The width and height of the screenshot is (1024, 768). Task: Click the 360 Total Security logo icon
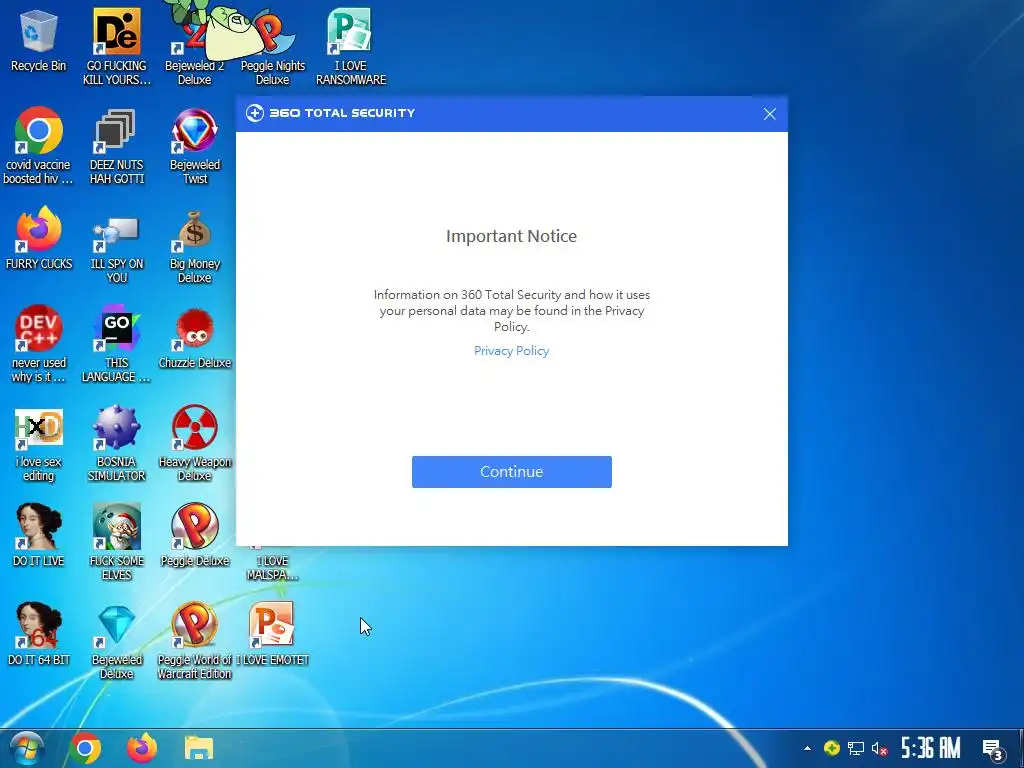click(x=255, y=113)
